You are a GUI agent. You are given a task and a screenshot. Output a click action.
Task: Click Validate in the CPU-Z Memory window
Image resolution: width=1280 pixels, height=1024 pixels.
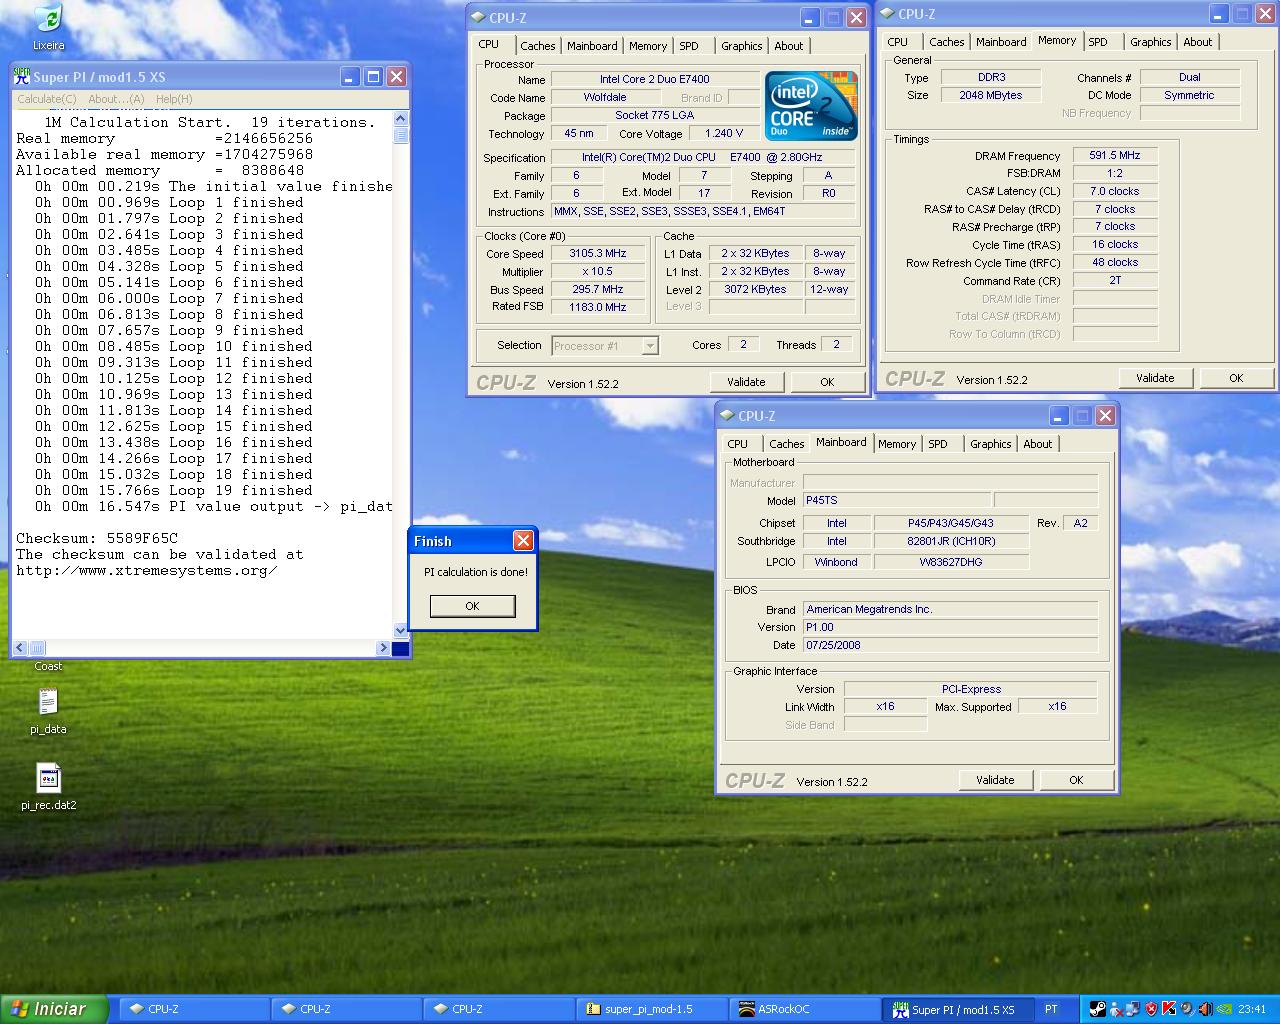pyautogui.click(x=1155, y=378)
